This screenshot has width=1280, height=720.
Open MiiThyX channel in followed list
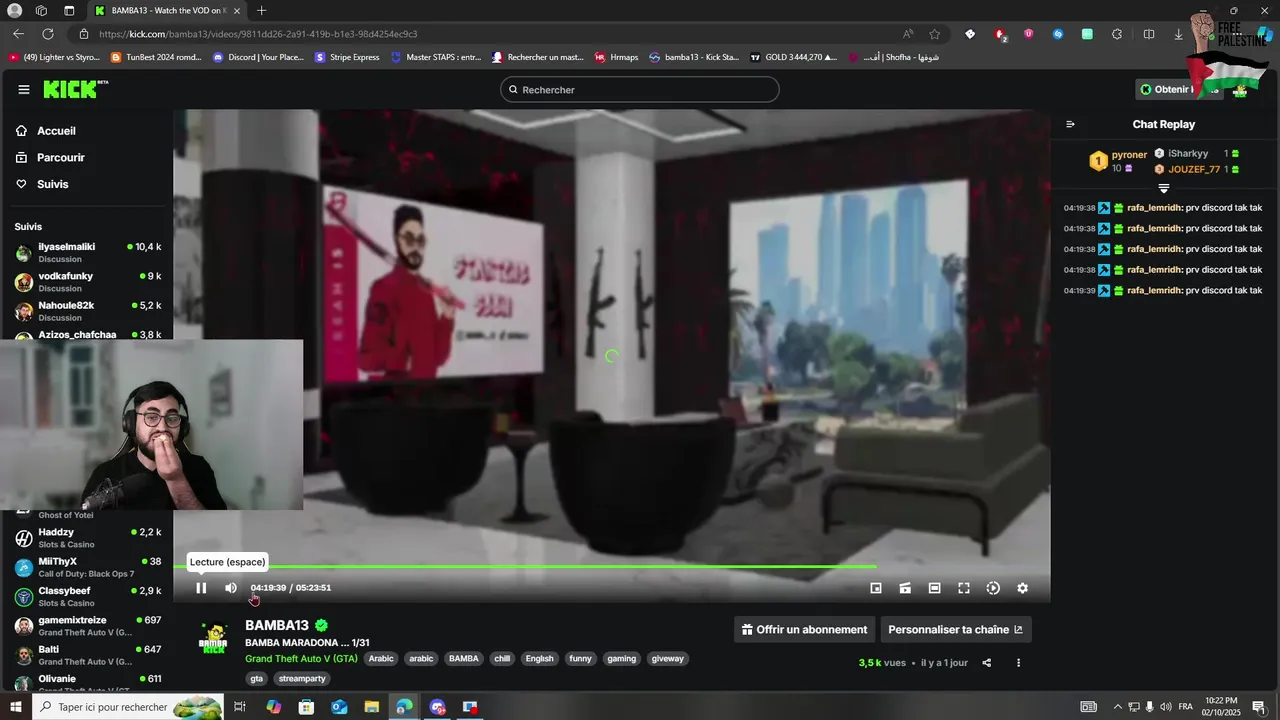[x=87, y=567]
